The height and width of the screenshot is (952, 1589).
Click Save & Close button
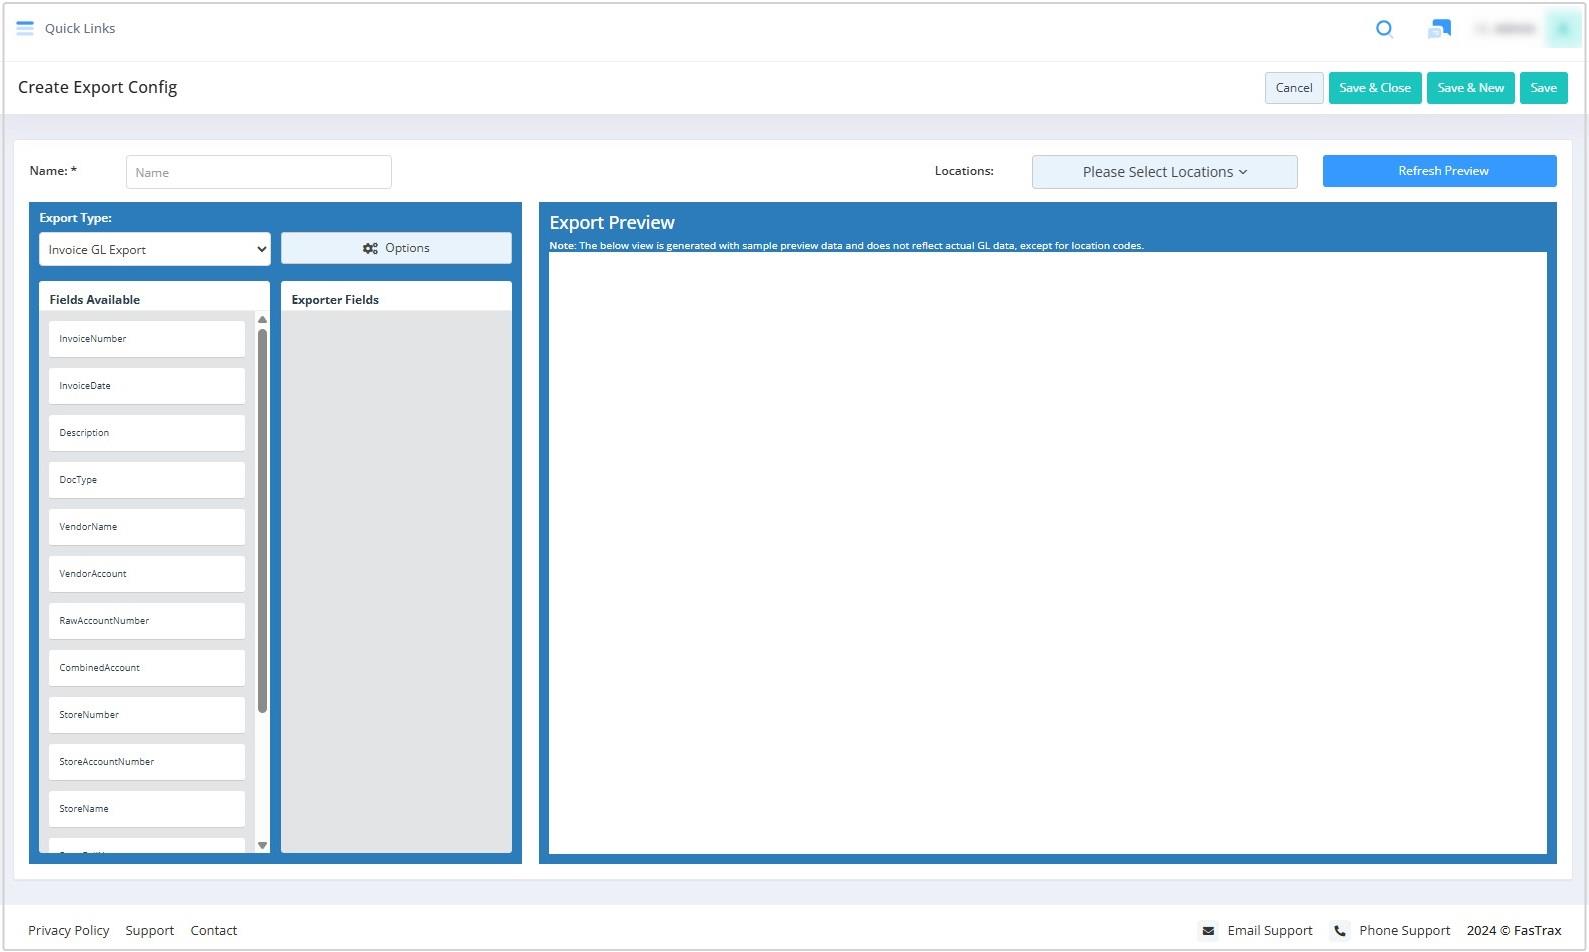click(x=1374, y=88)
